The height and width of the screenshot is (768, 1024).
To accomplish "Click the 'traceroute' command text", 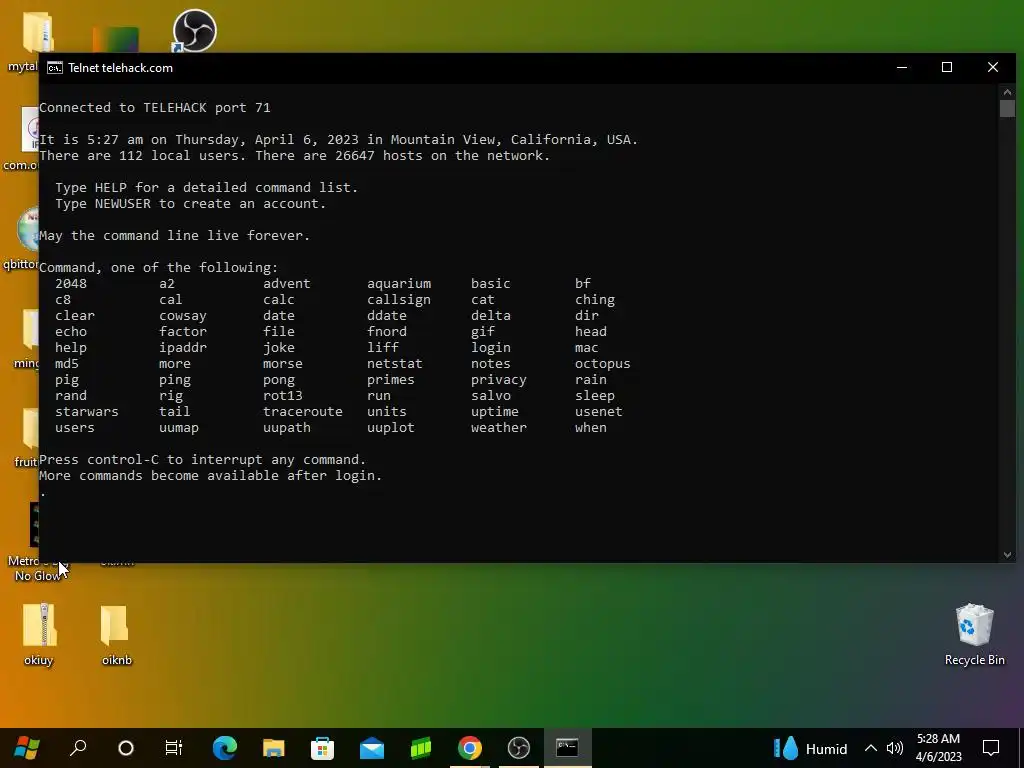I will coord(302,411).
